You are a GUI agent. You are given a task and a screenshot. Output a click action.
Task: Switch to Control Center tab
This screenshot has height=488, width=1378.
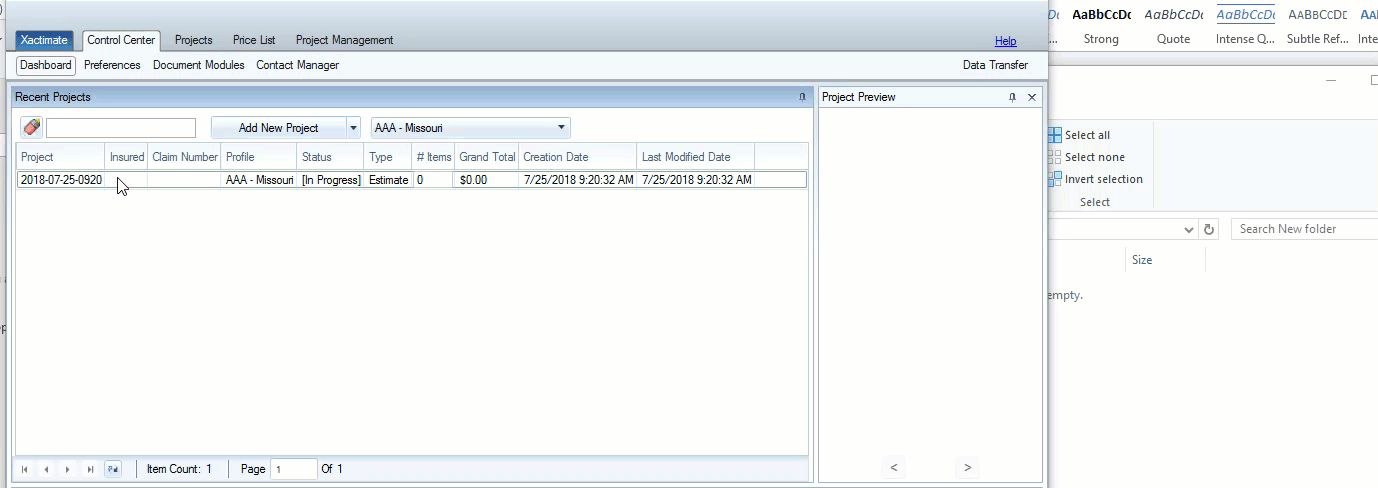click(121, 40)
